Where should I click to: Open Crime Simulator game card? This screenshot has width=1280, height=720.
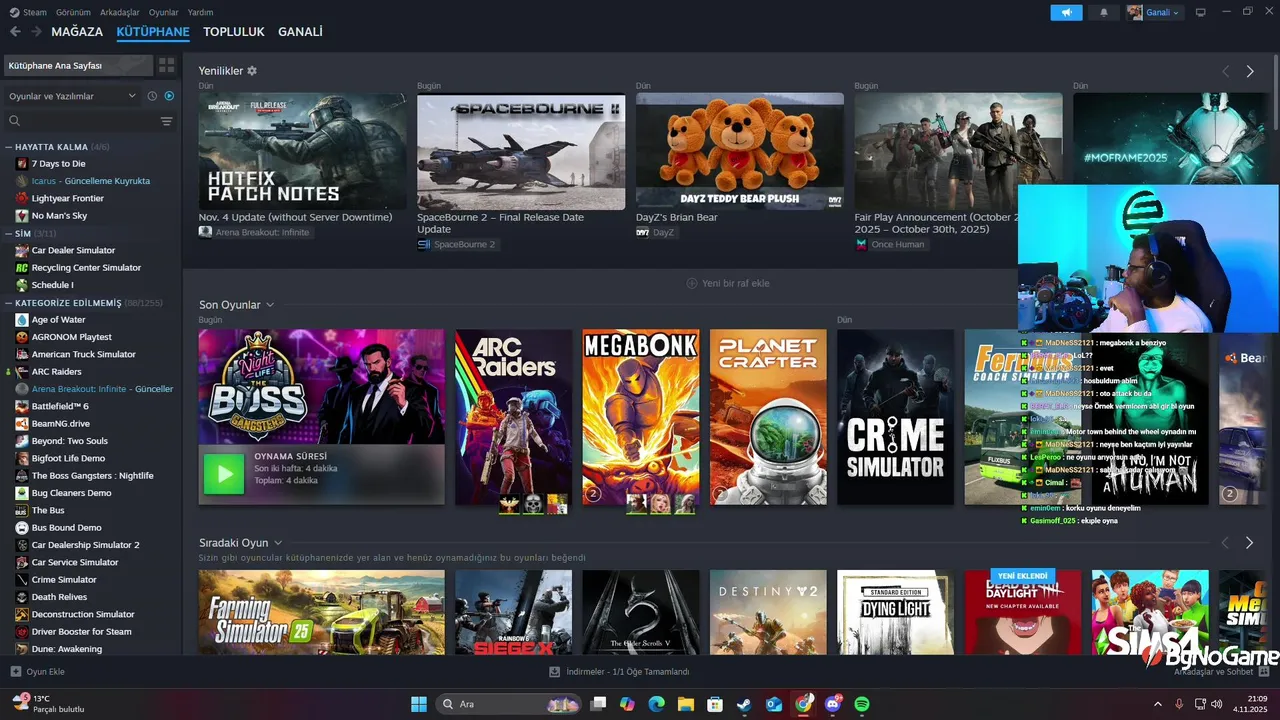coord(896,417)
